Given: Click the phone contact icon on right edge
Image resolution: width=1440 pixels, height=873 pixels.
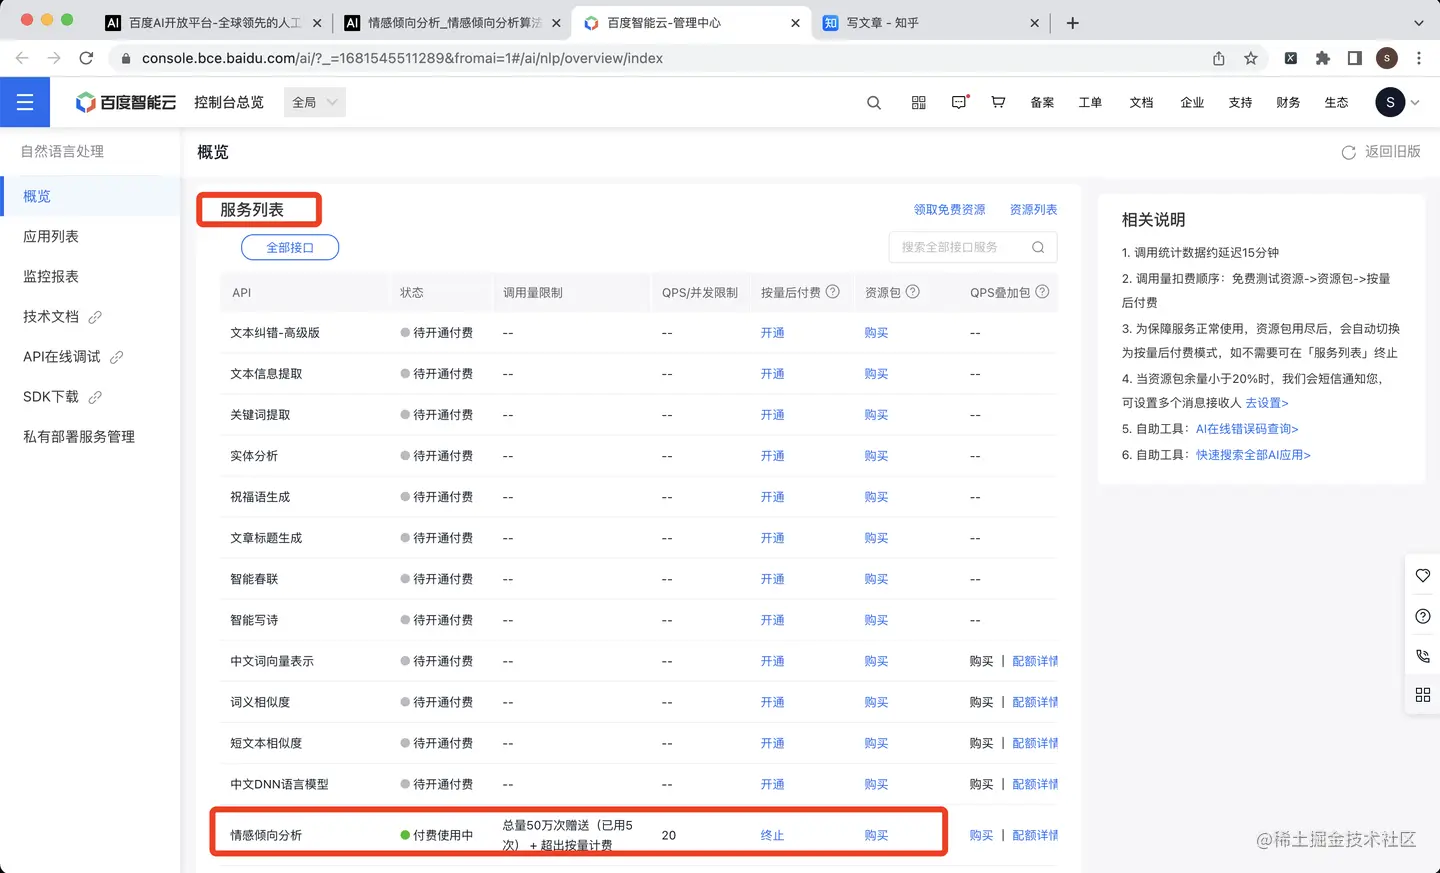Looking at the screenshot, I should coord(1423,655).
